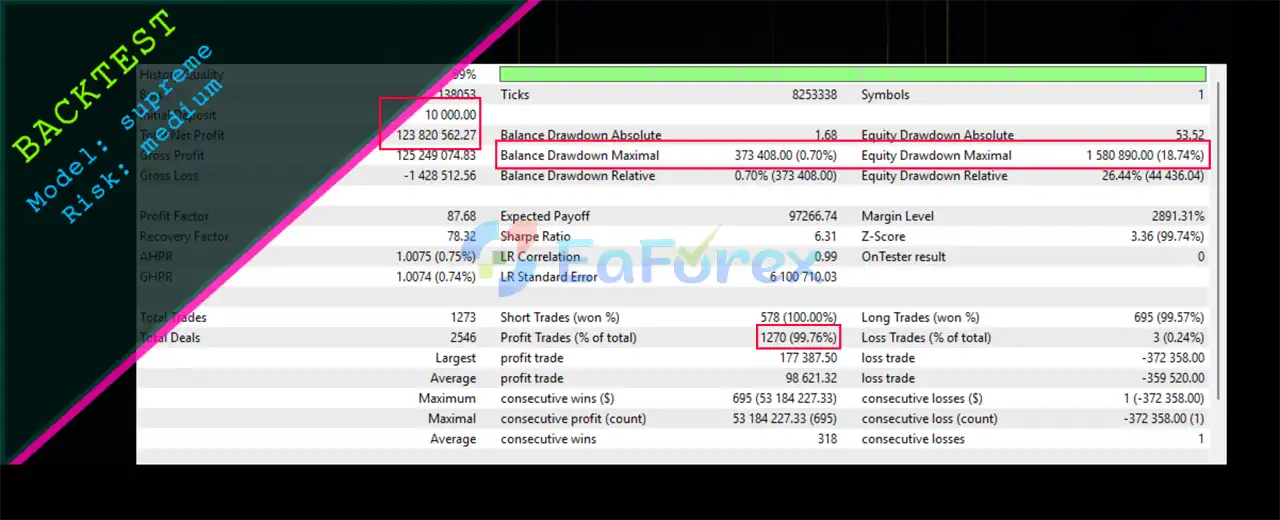Select the Total Net Profit value 123 820 562.27
This screenshot has height=520, width=1280.
[429, 135]
